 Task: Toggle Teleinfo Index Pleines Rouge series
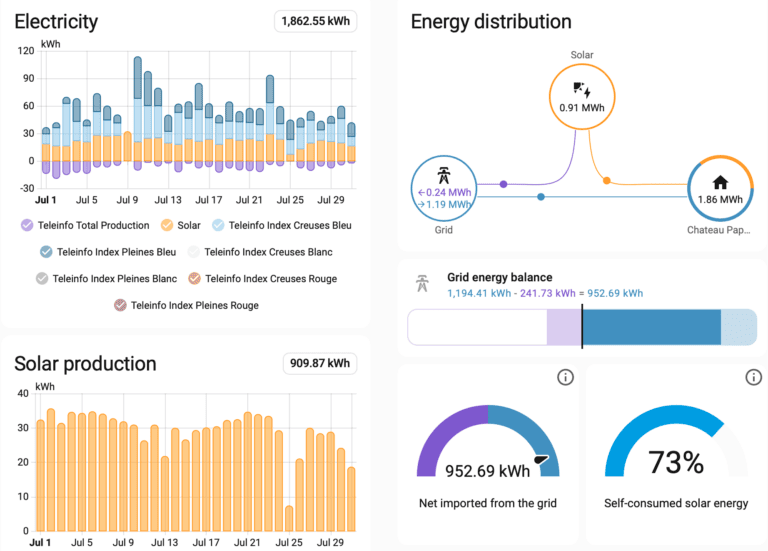120,305
